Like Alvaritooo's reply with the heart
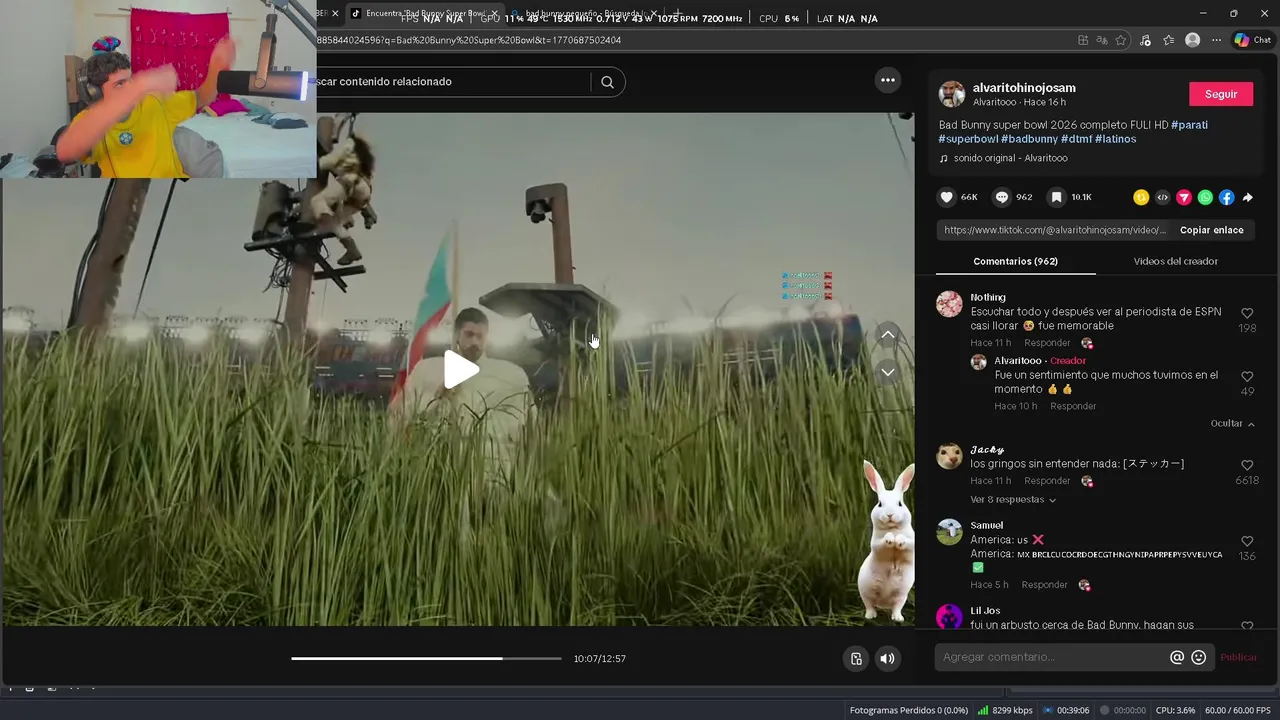1280x720 pixels. [1247, 377]
